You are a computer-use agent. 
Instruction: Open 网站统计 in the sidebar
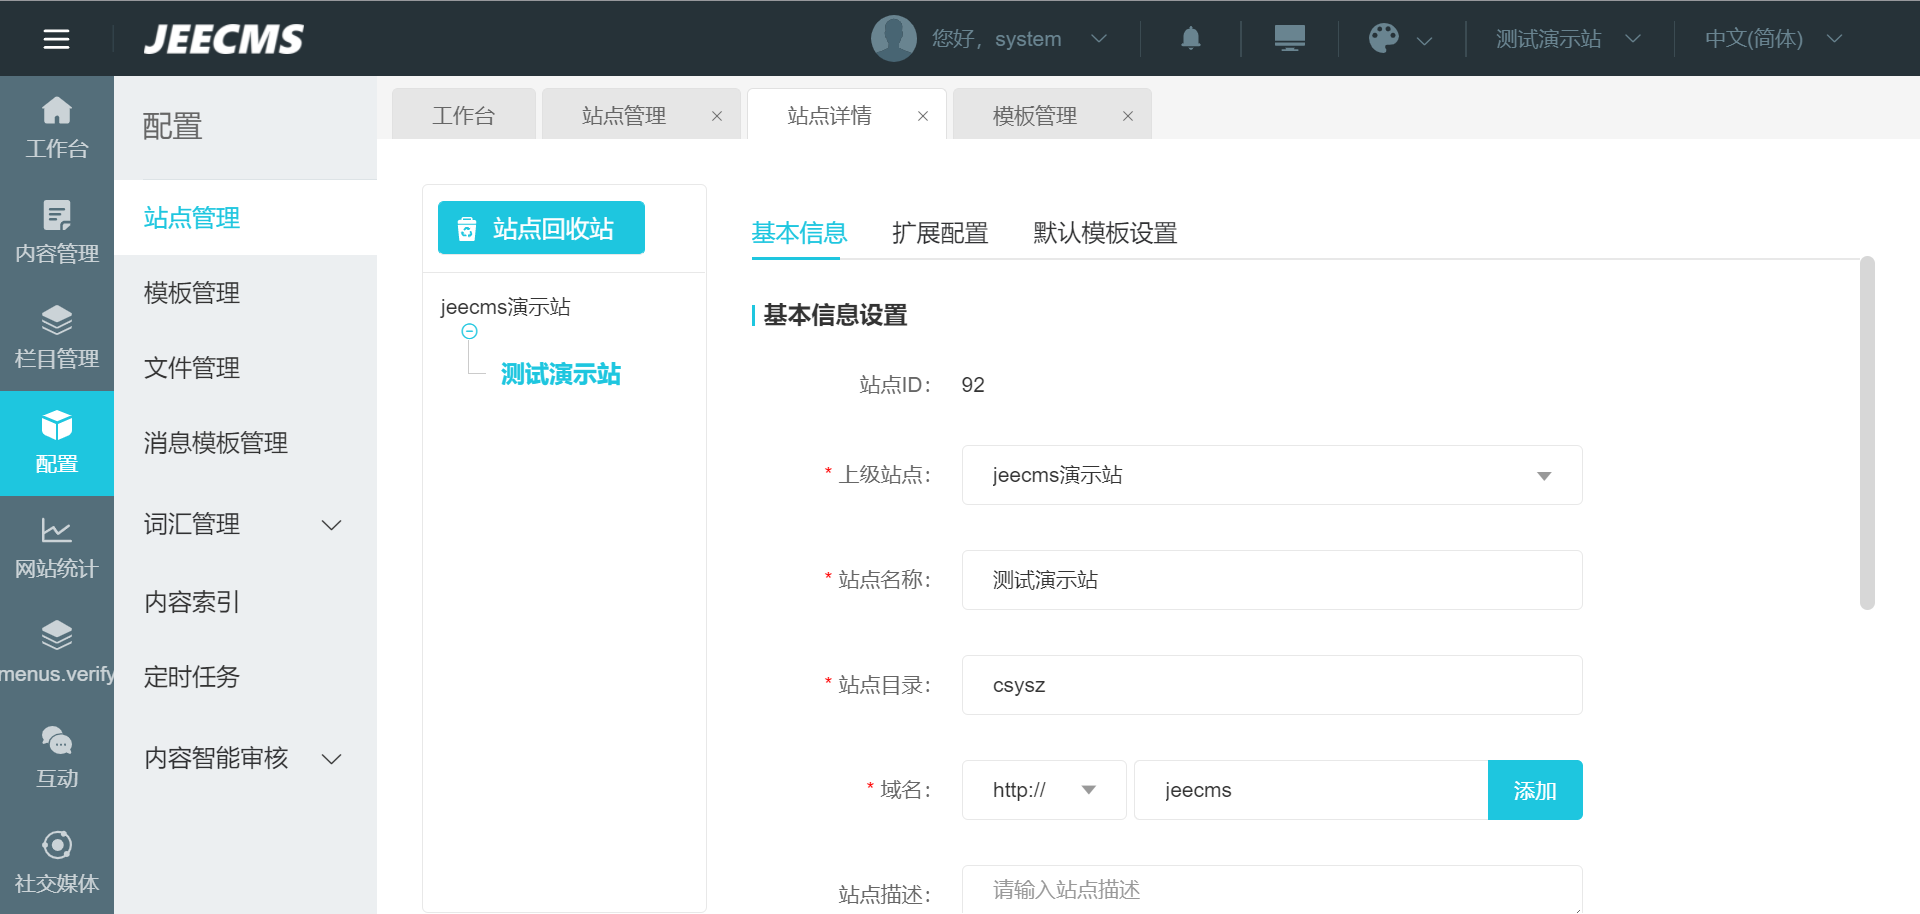[x=57, y=547]
